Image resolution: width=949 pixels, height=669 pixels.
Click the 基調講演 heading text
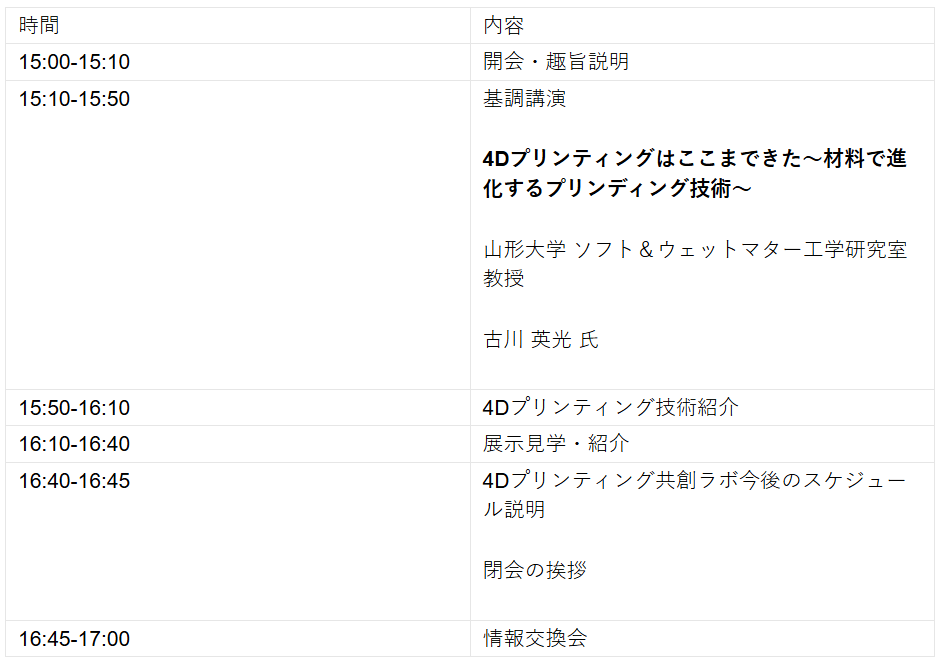click(x=524, y=99)
